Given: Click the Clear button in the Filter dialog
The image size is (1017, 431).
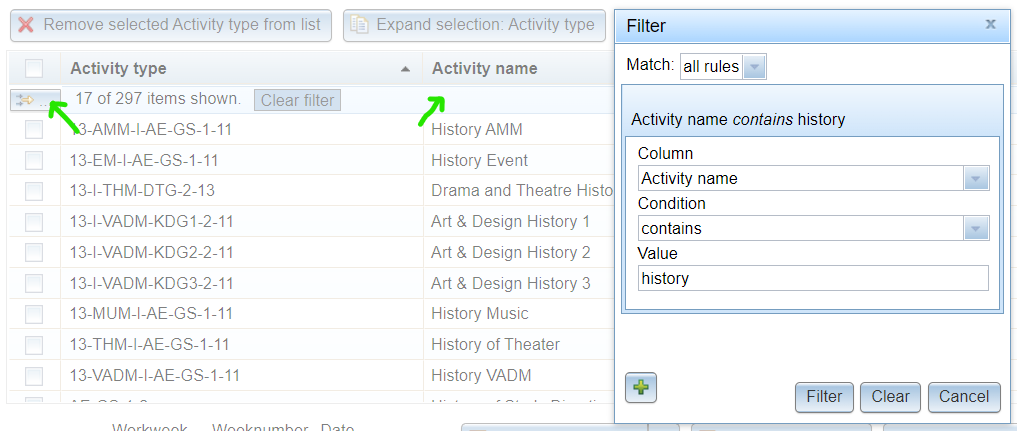Looking at the screenshot, I should click(x=891, y=397).
